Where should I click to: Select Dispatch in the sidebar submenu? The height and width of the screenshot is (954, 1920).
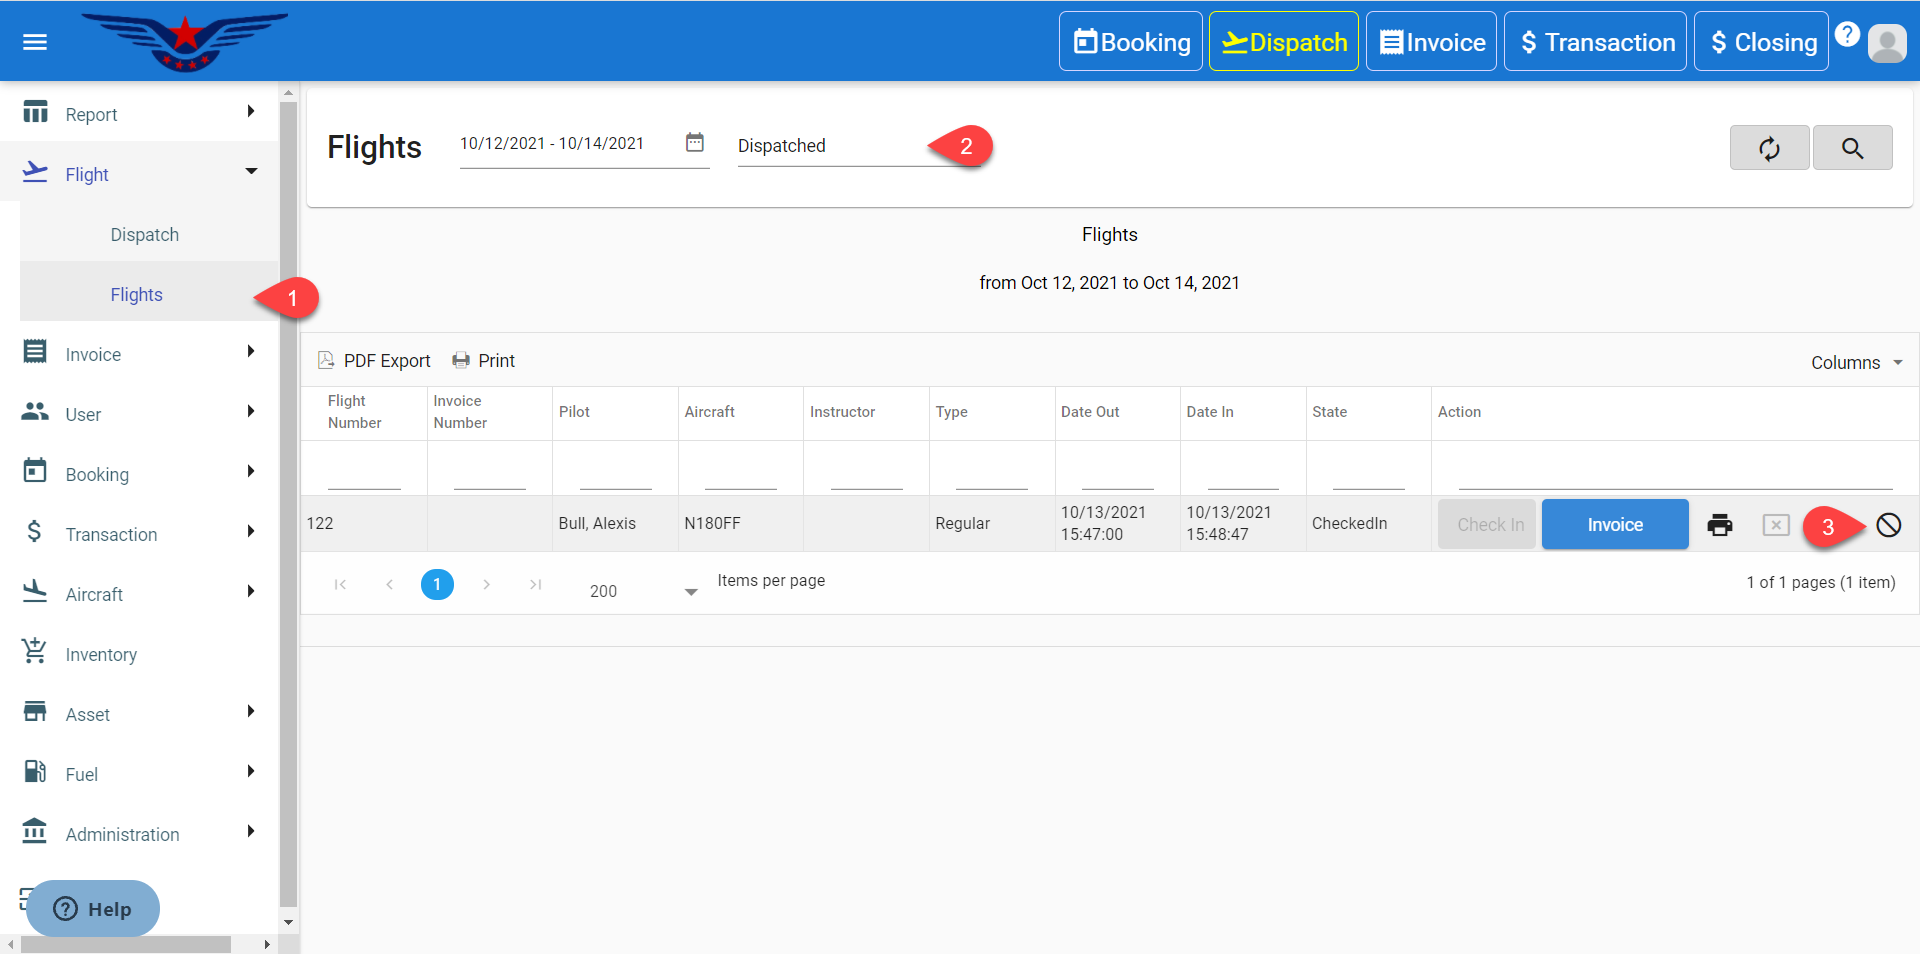point(145,235)
